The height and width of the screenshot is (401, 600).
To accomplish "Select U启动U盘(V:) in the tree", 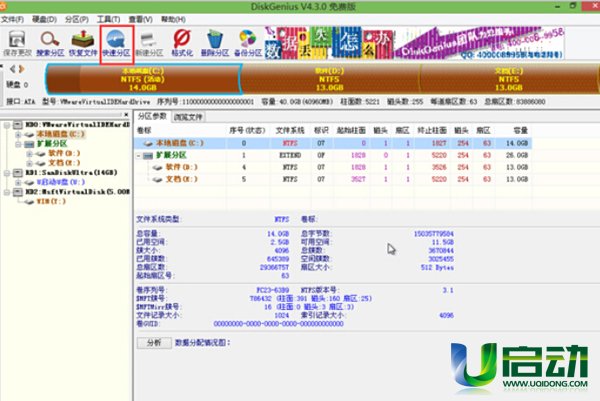I will coord(60,182).
